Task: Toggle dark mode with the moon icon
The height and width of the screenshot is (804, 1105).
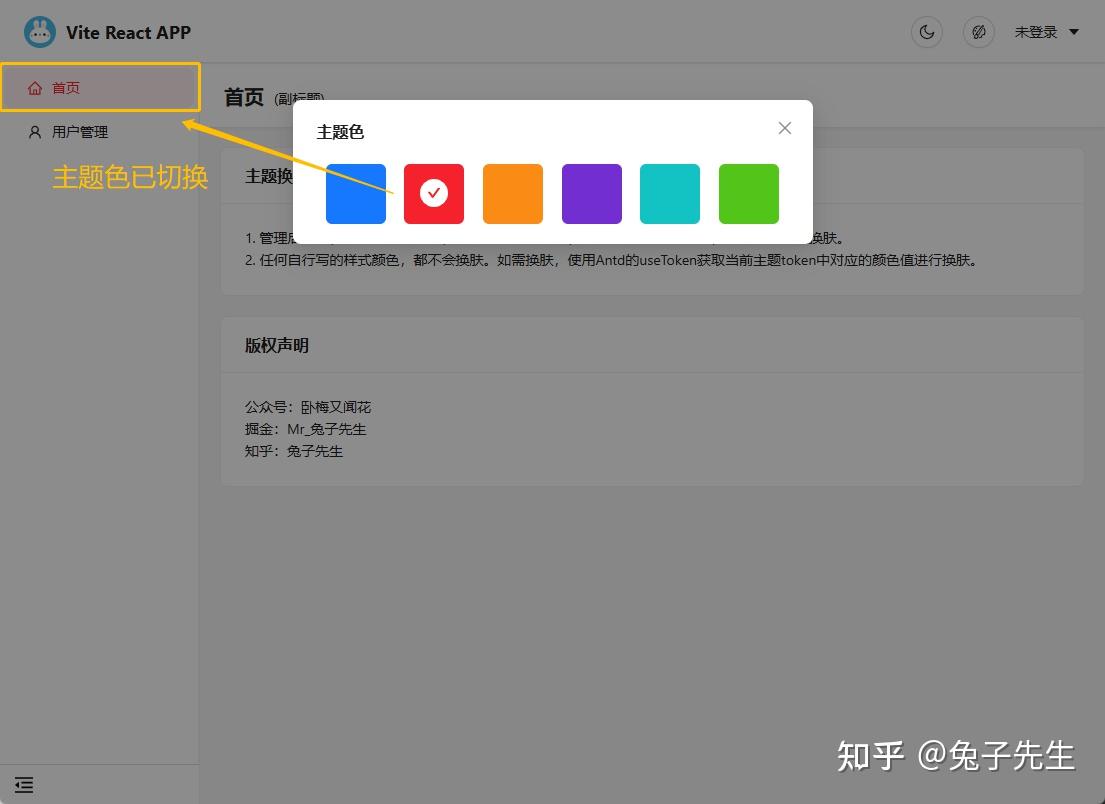Action: tap(926, 31)
